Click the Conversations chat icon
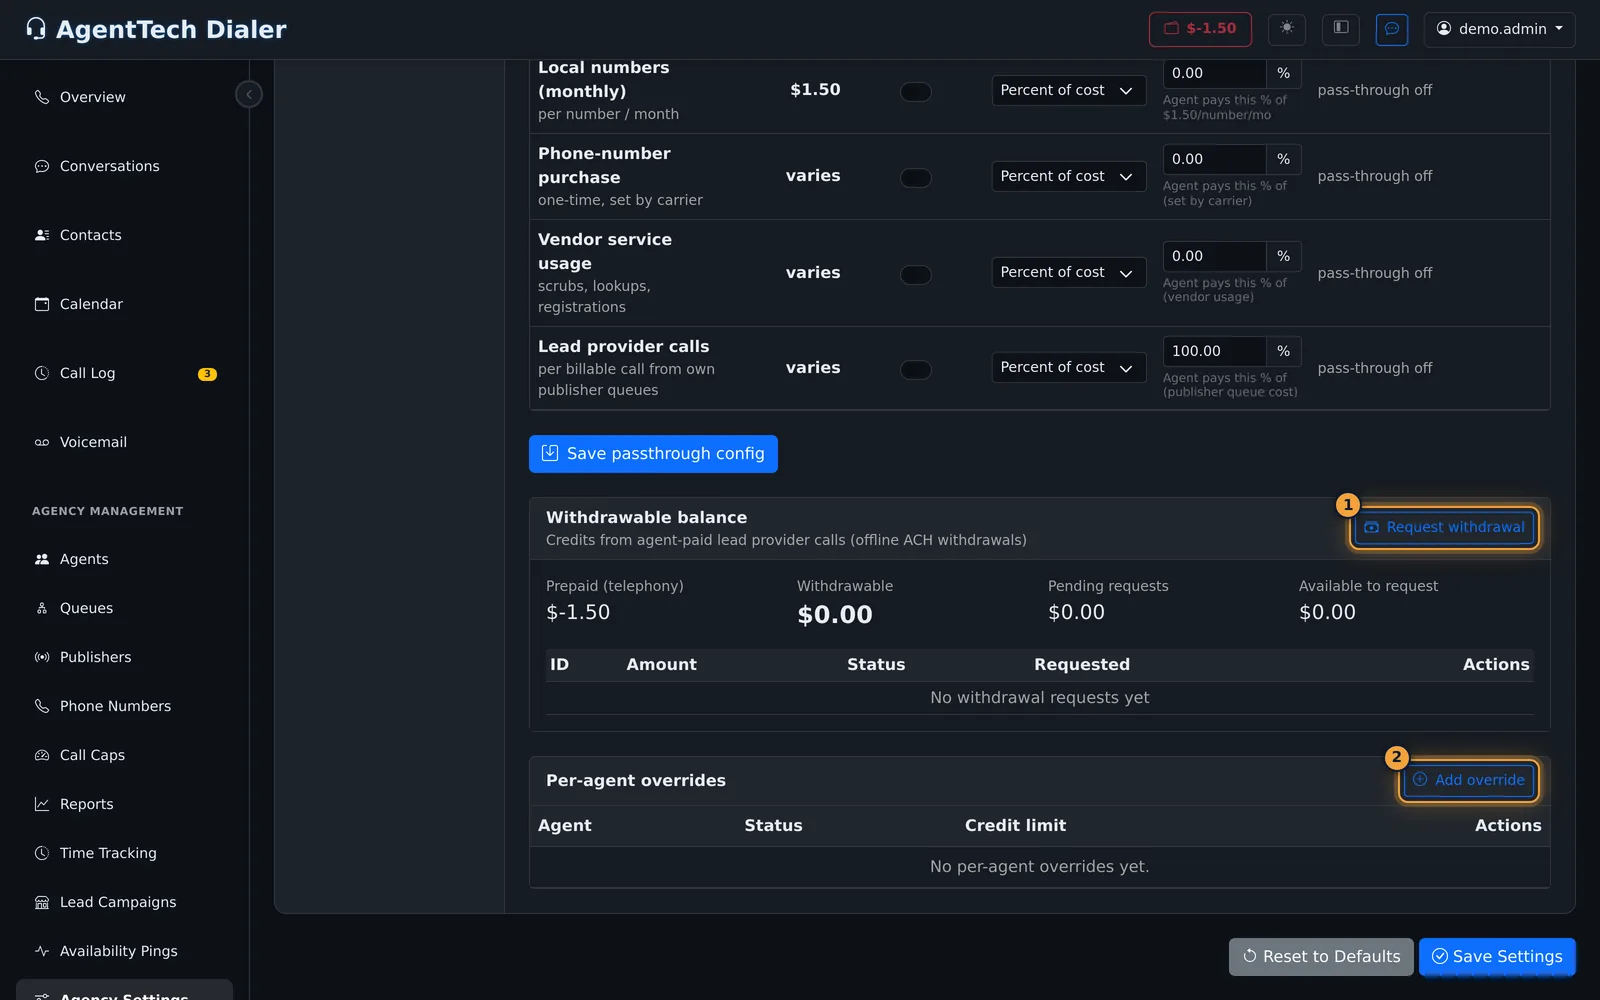Image resolution: width=1600 pixels, height=1000 pixels. click(42, 166)
